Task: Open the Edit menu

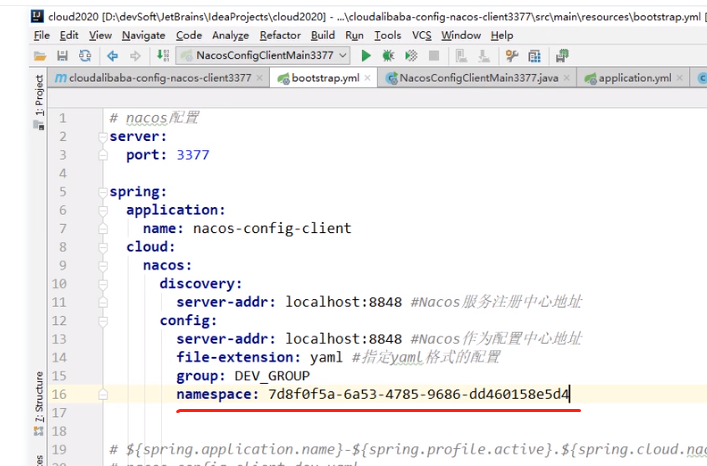Action: [69, 36]
